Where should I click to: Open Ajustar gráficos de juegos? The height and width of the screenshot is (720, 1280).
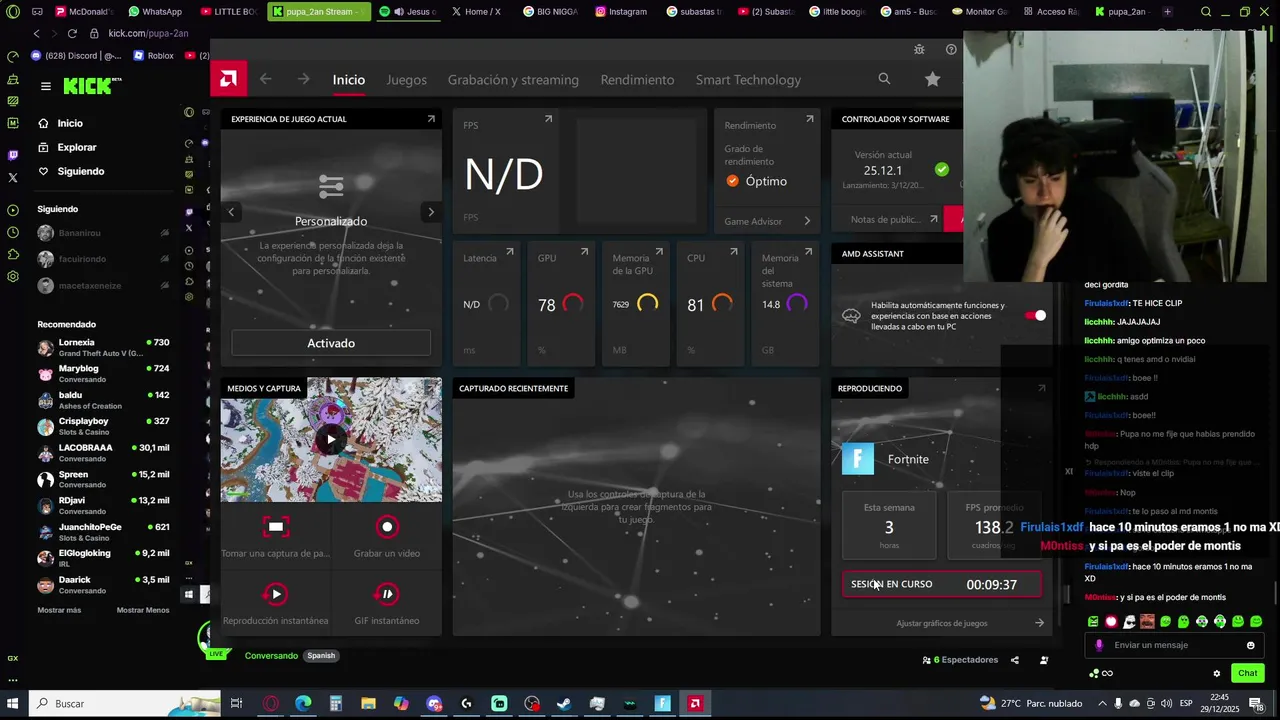941,623
